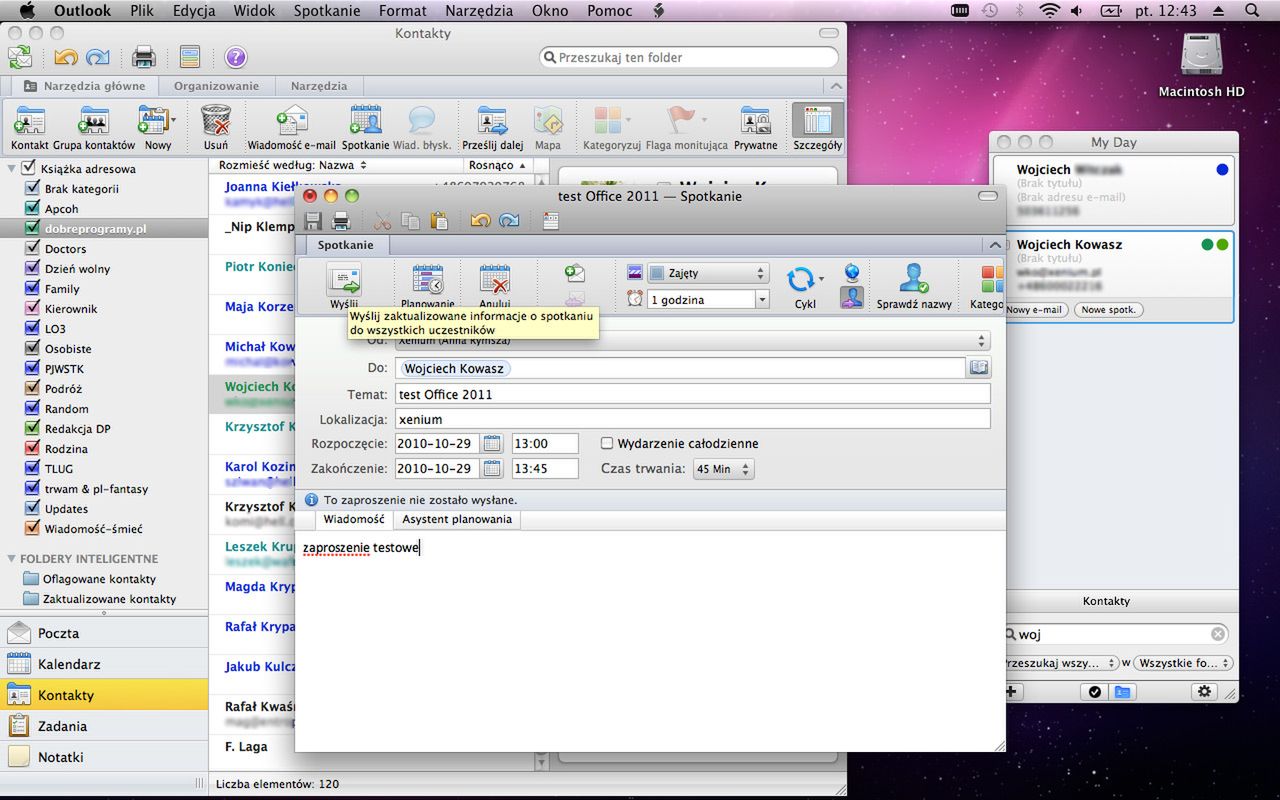This screenshot has width=1280, height=800.
Task: Click the Przeszukaj ten folder search box
Action: coord(689,57)
